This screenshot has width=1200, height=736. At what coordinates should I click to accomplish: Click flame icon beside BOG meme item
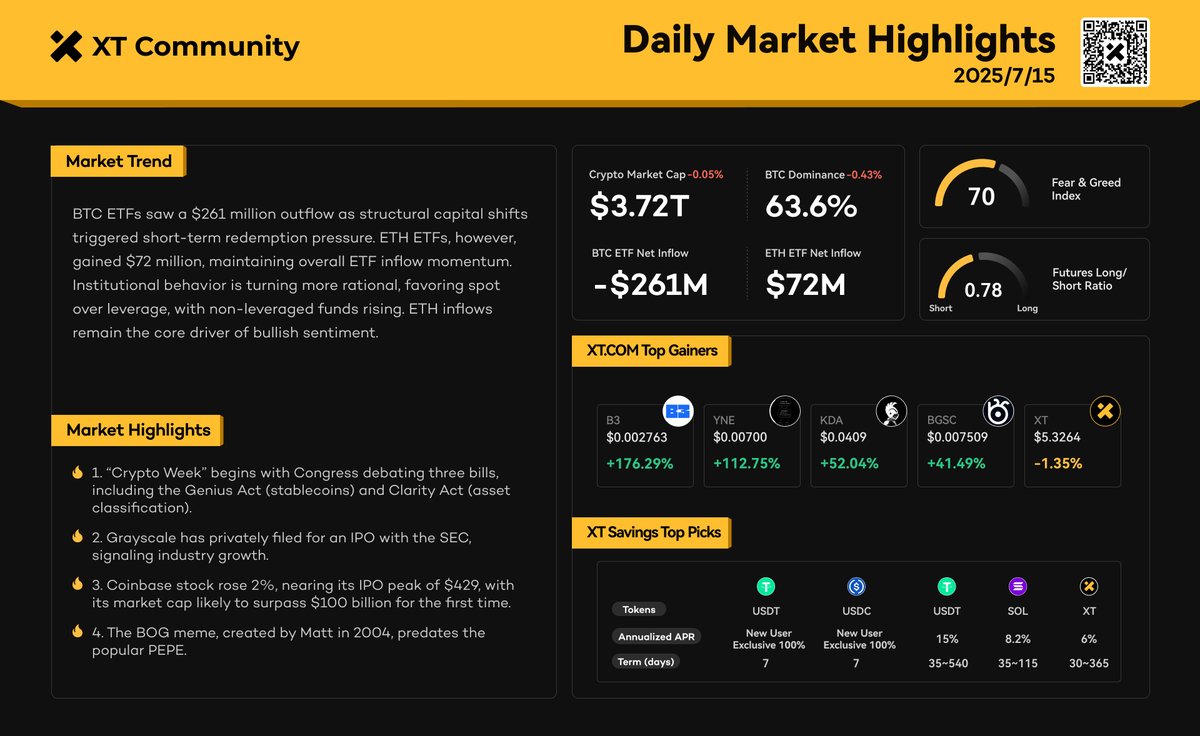pyautogui.click(x=77, y=632)
